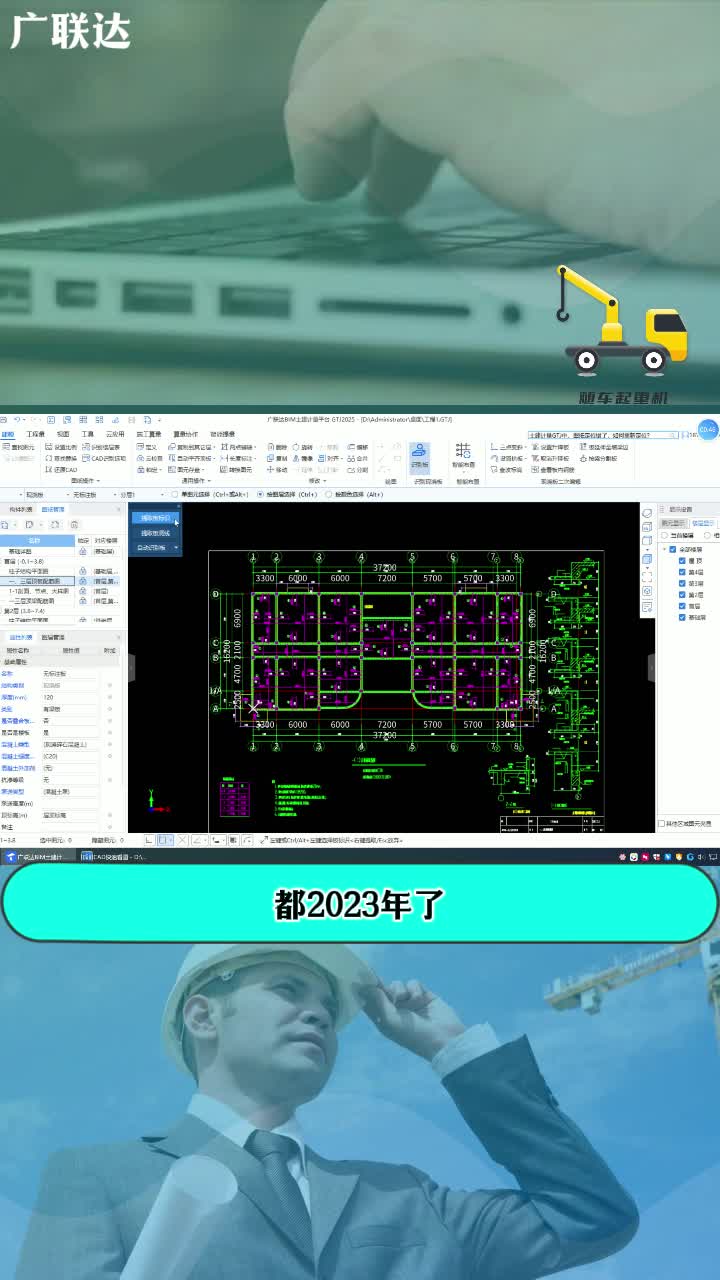Switch to 楼层显示 tab in display settings
The image size is (720, 1280).
coord(703,522)
